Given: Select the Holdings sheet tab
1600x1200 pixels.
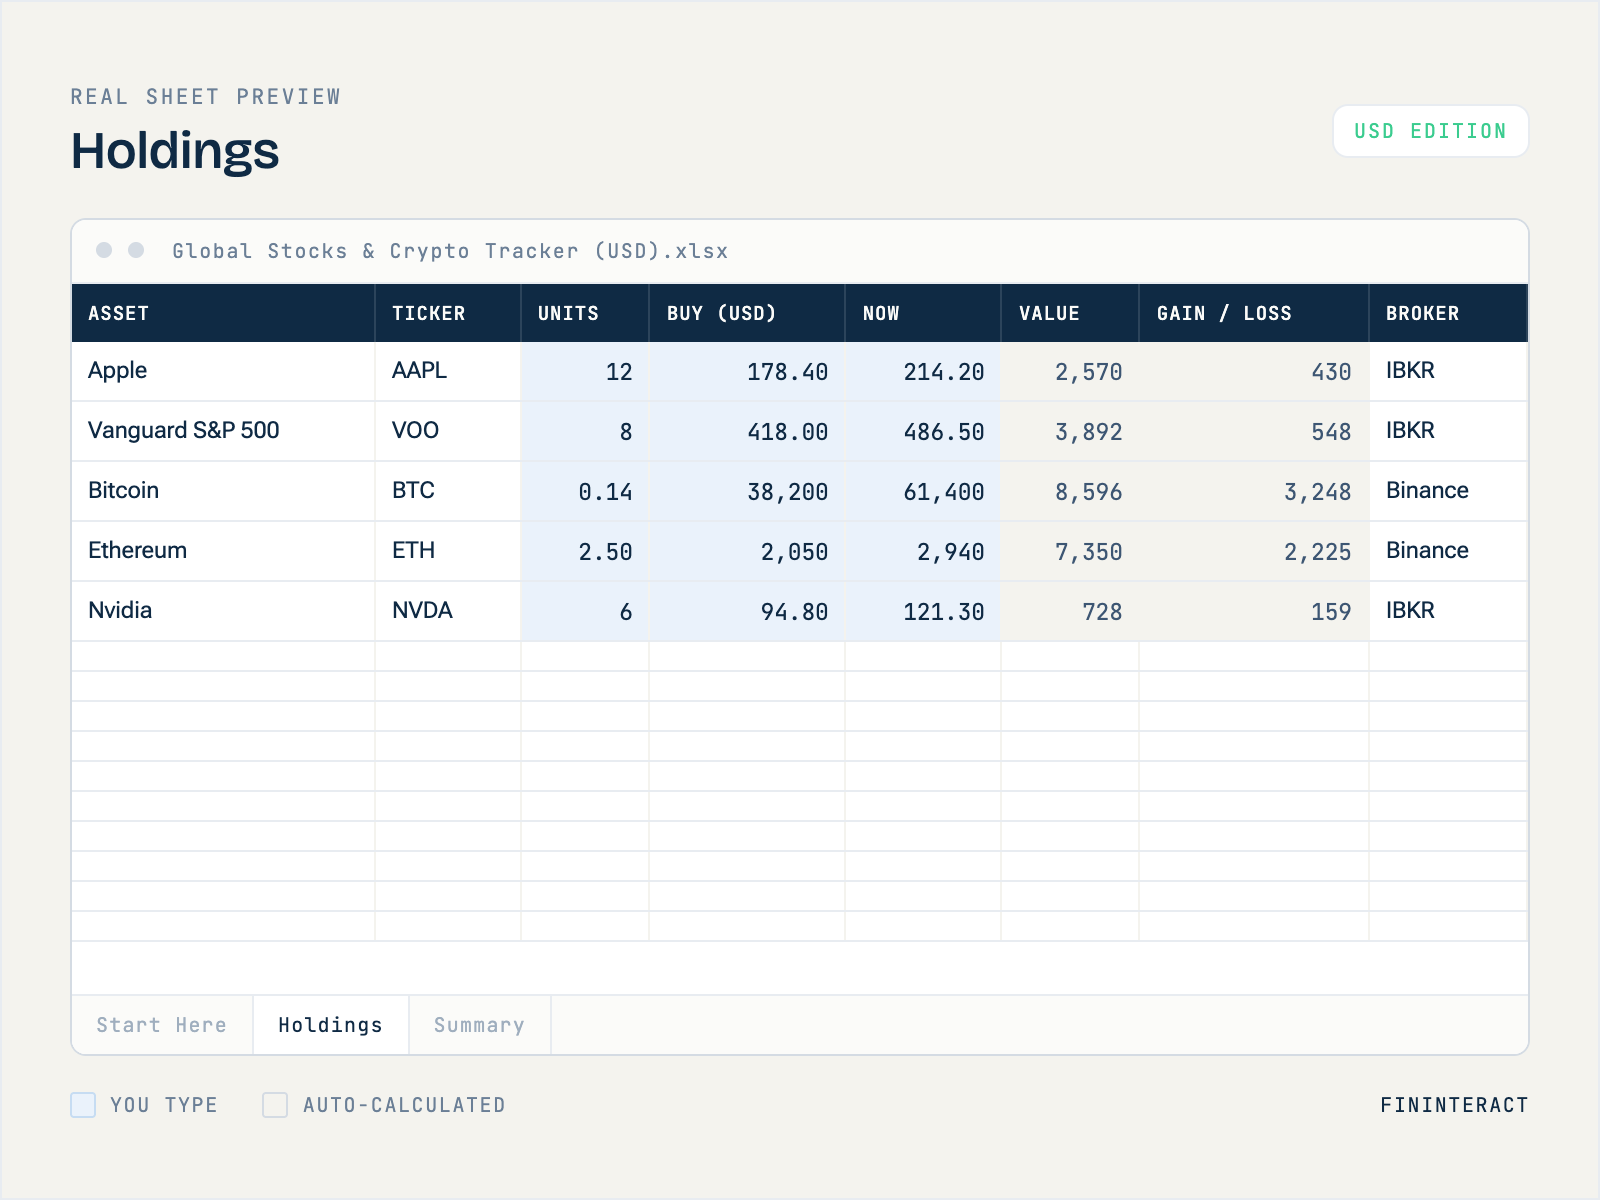Looking at the screenshot, I should click(331, 1025).
